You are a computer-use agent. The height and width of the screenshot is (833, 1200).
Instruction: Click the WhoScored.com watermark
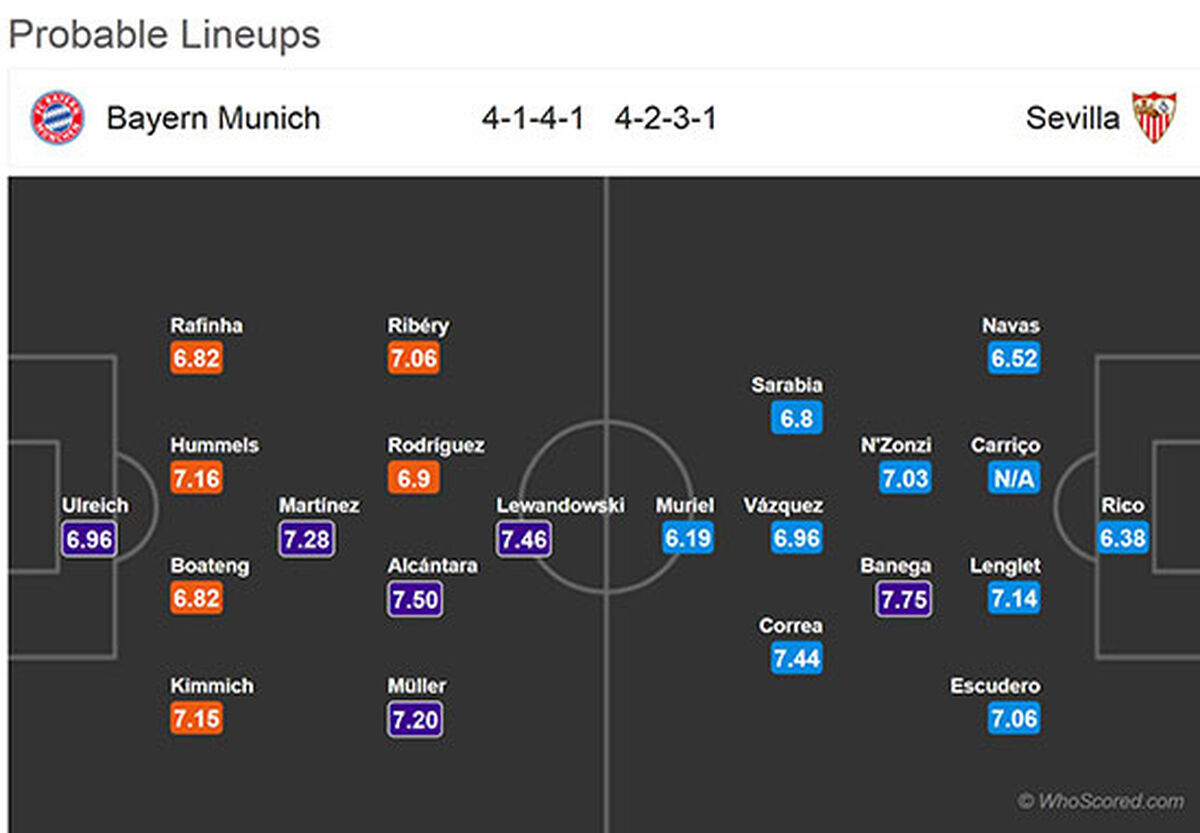click(1100, 800)
